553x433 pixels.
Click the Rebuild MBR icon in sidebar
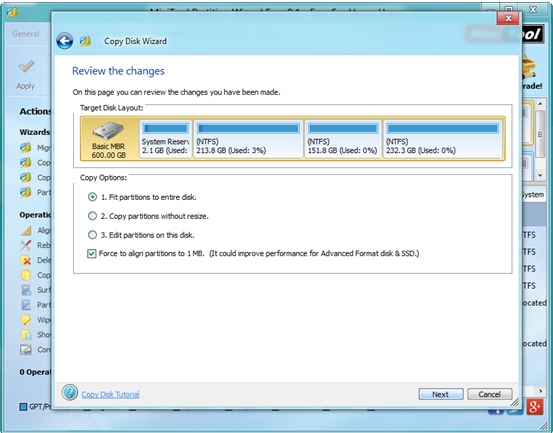click(25, 245)
